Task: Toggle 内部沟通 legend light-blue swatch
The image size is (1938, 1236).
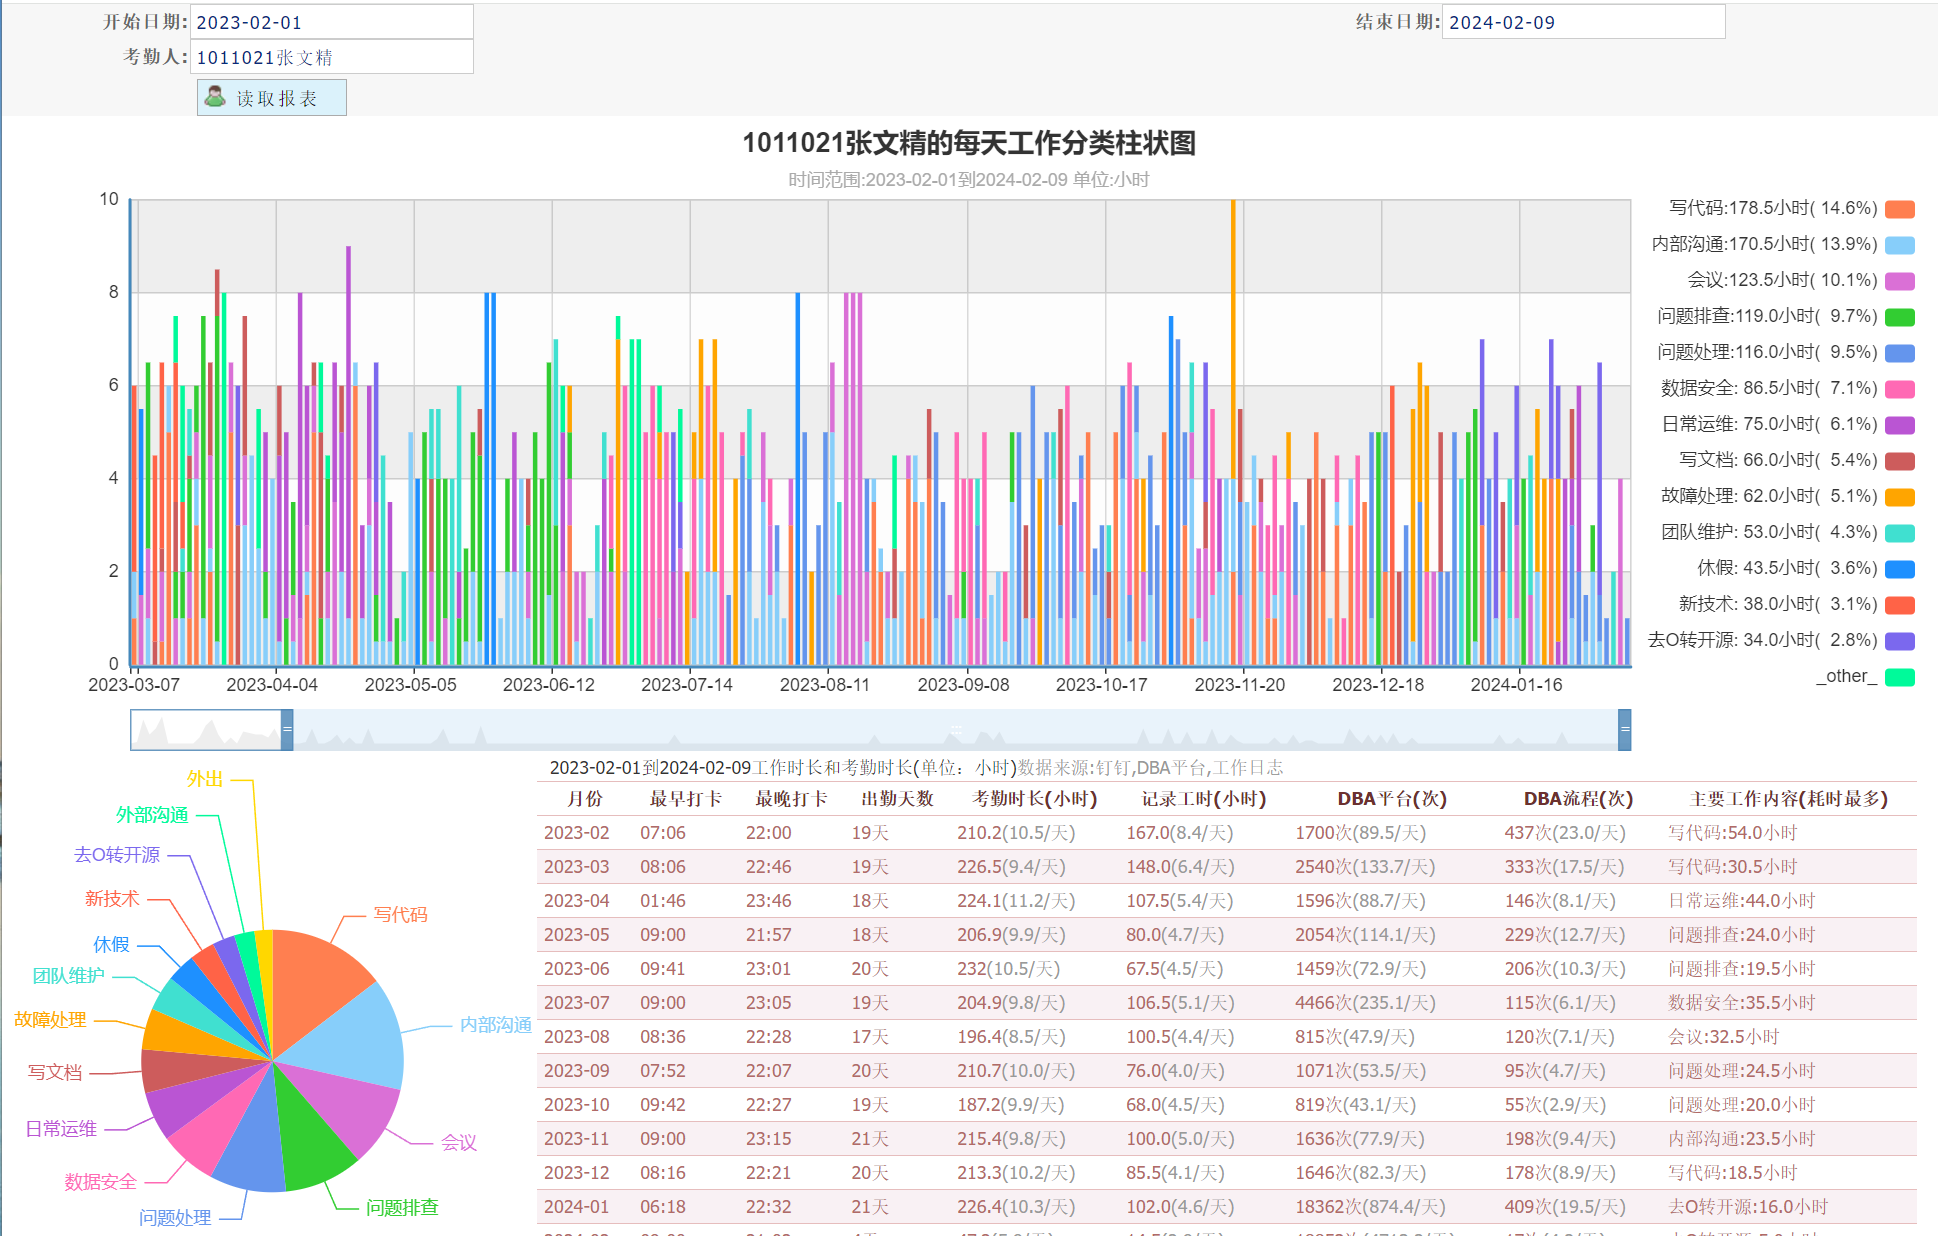Action: coord(1899,245)
